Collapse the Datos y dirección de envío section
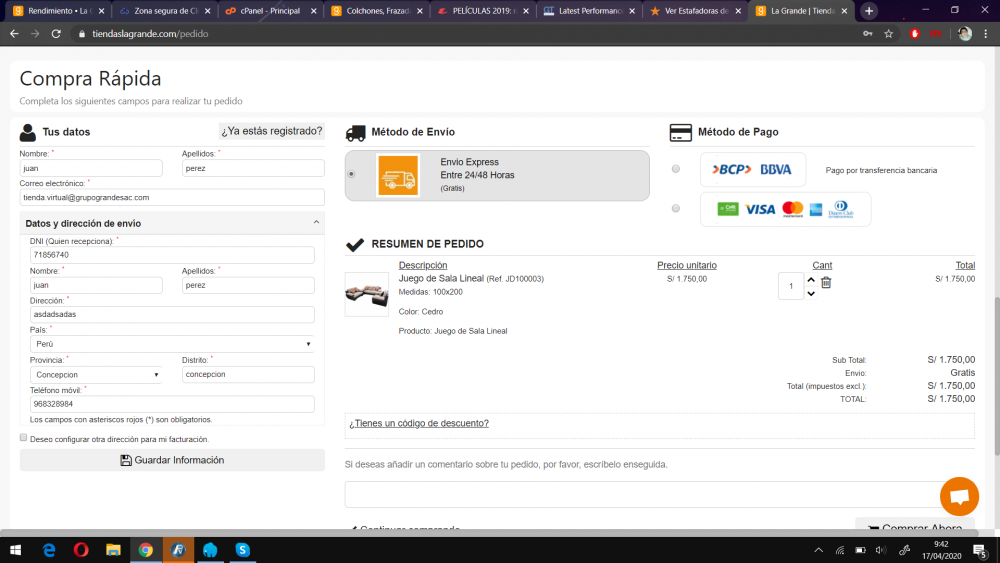This screenshot has width=1000, height=563. coord(316,223)
